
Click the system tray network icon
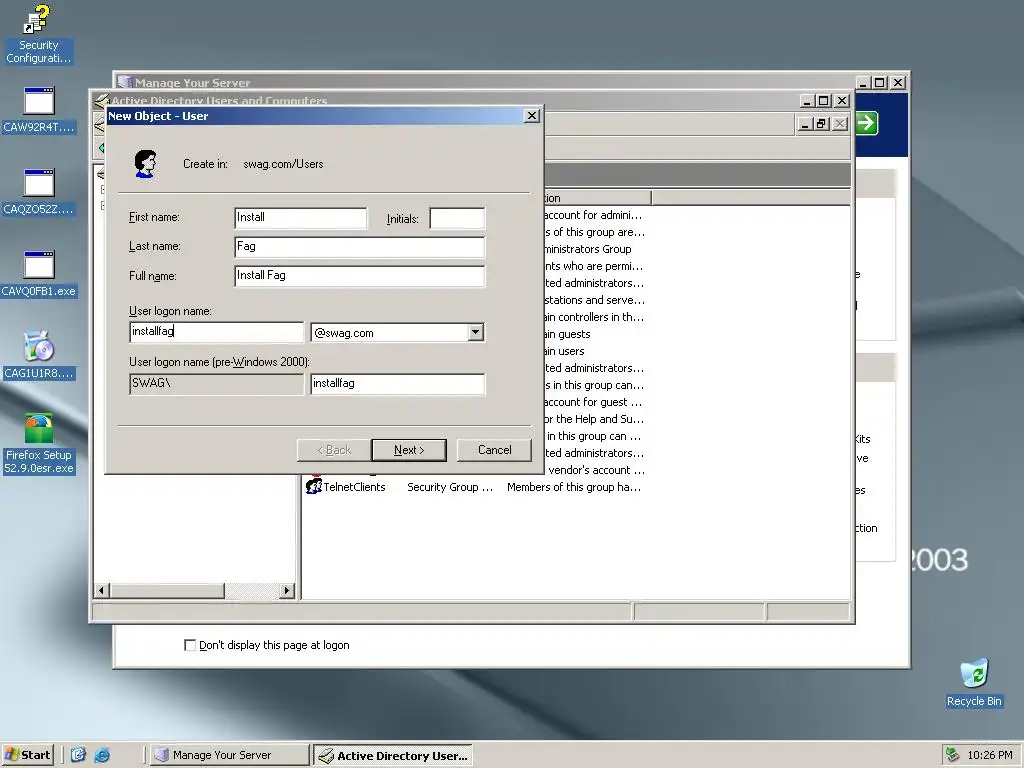click(x=953, y=755)
